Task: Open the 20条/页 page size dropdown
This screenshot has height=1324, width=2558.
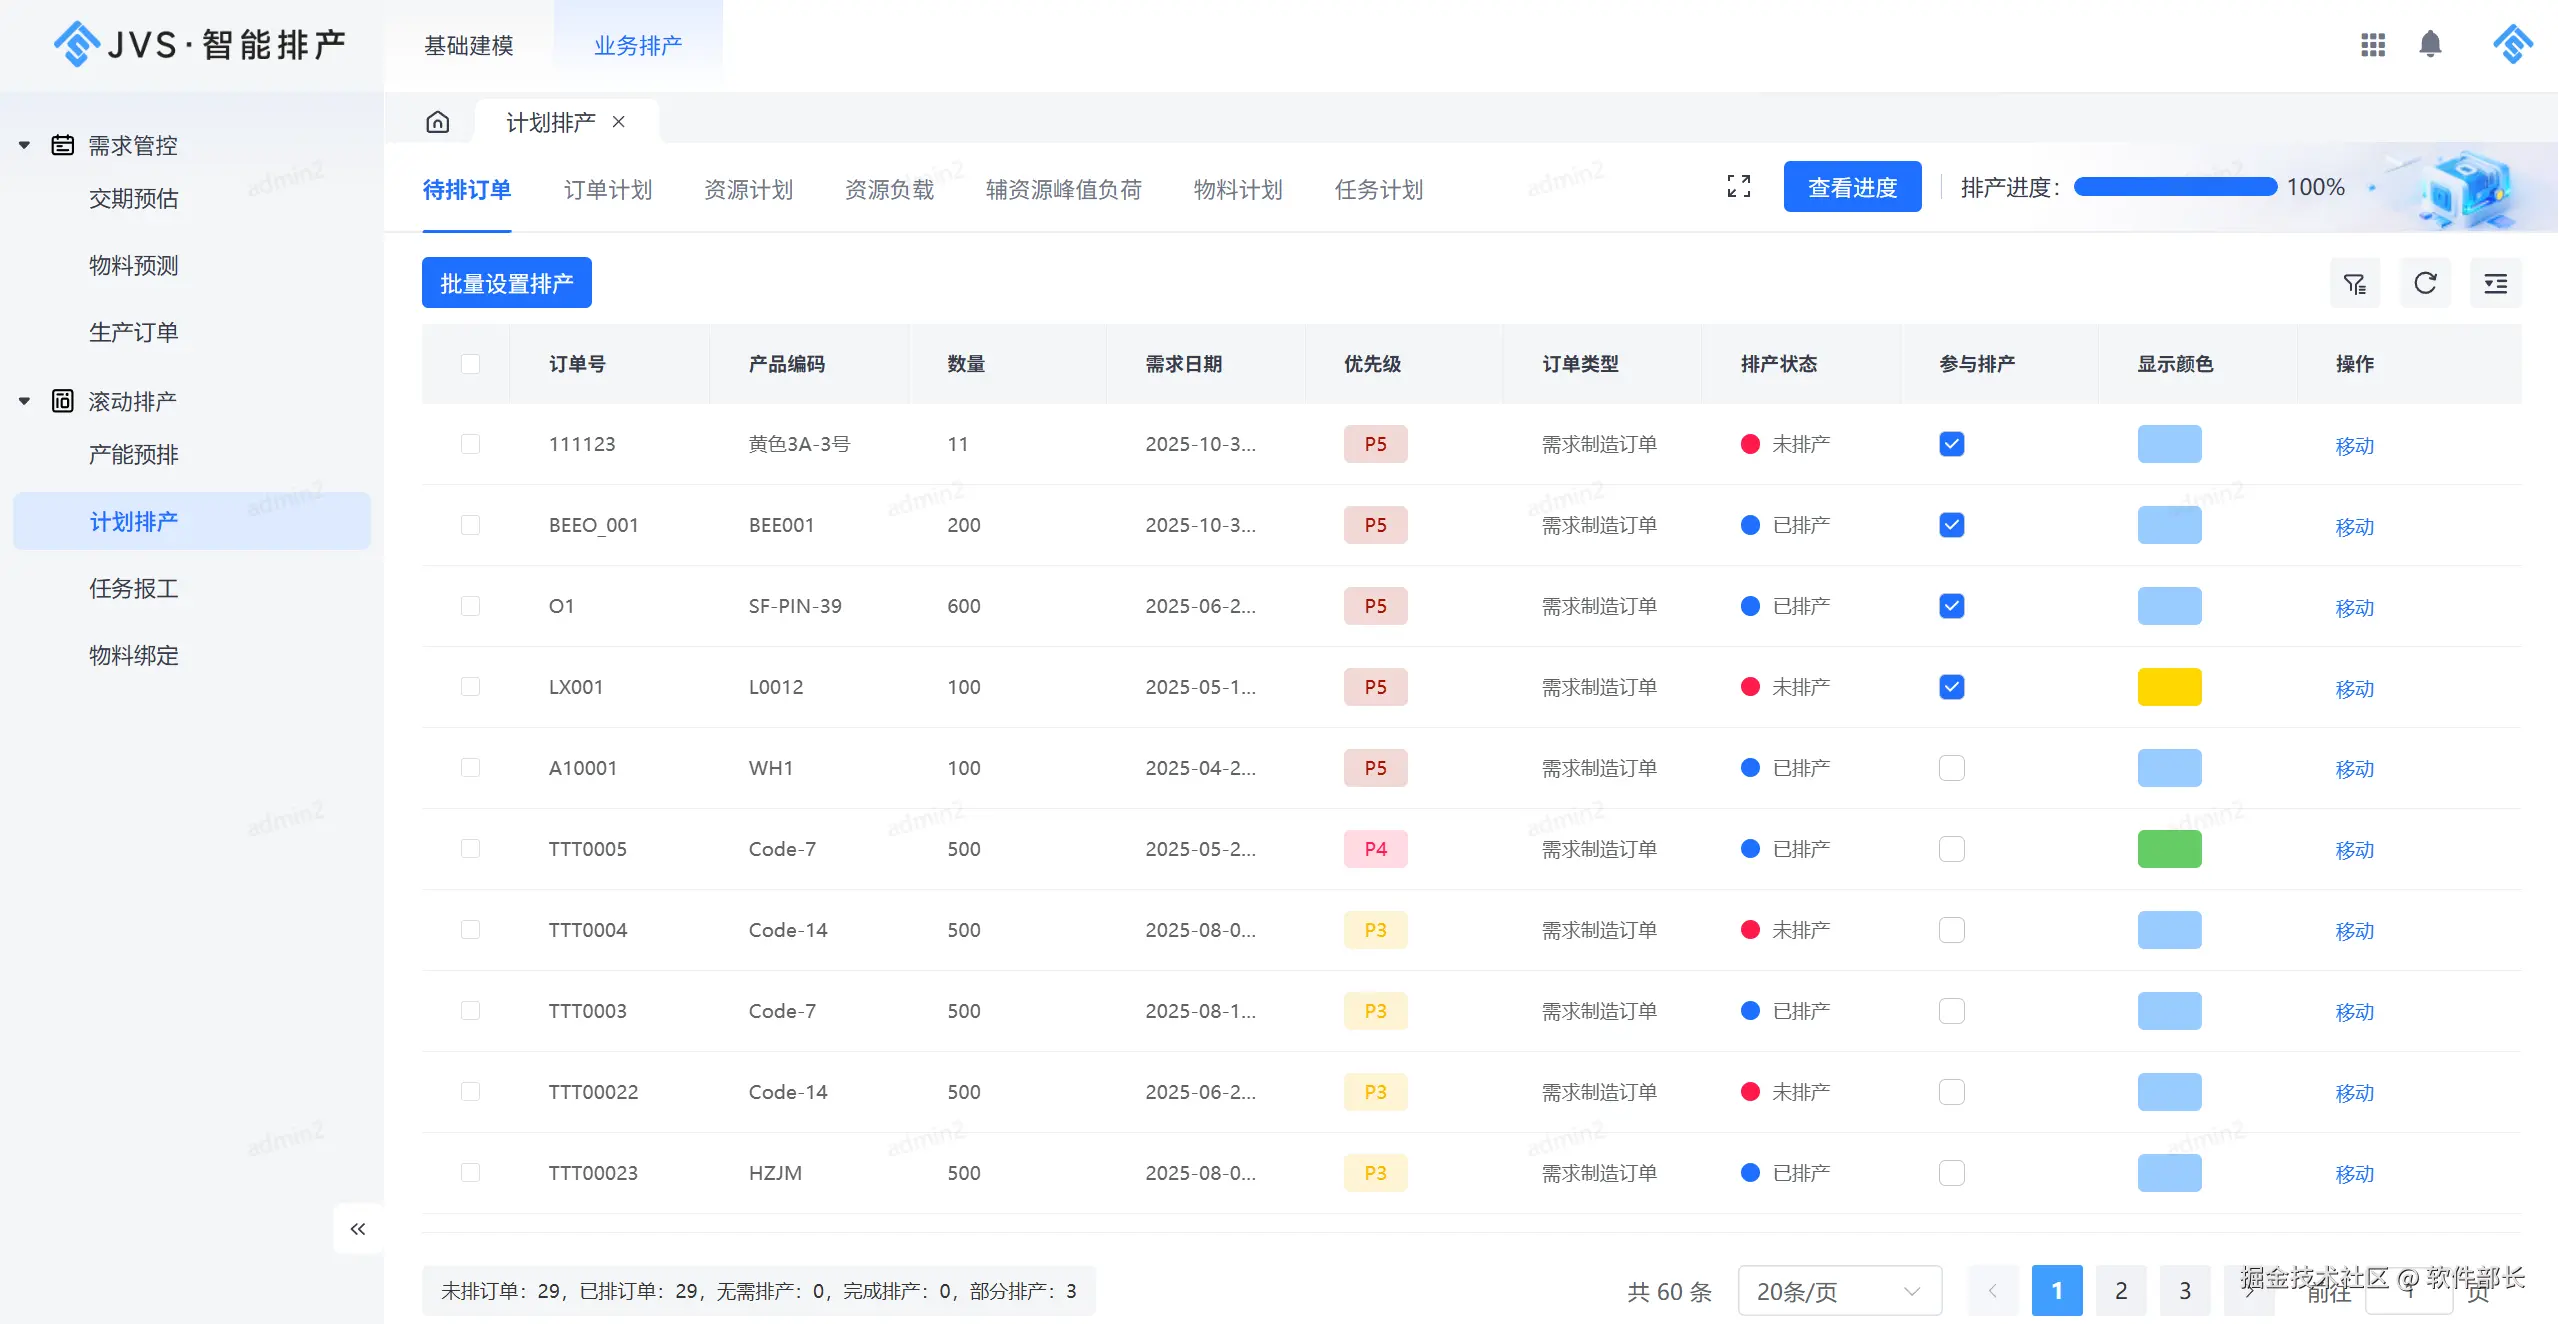Action: (x=1838, y=1291)
